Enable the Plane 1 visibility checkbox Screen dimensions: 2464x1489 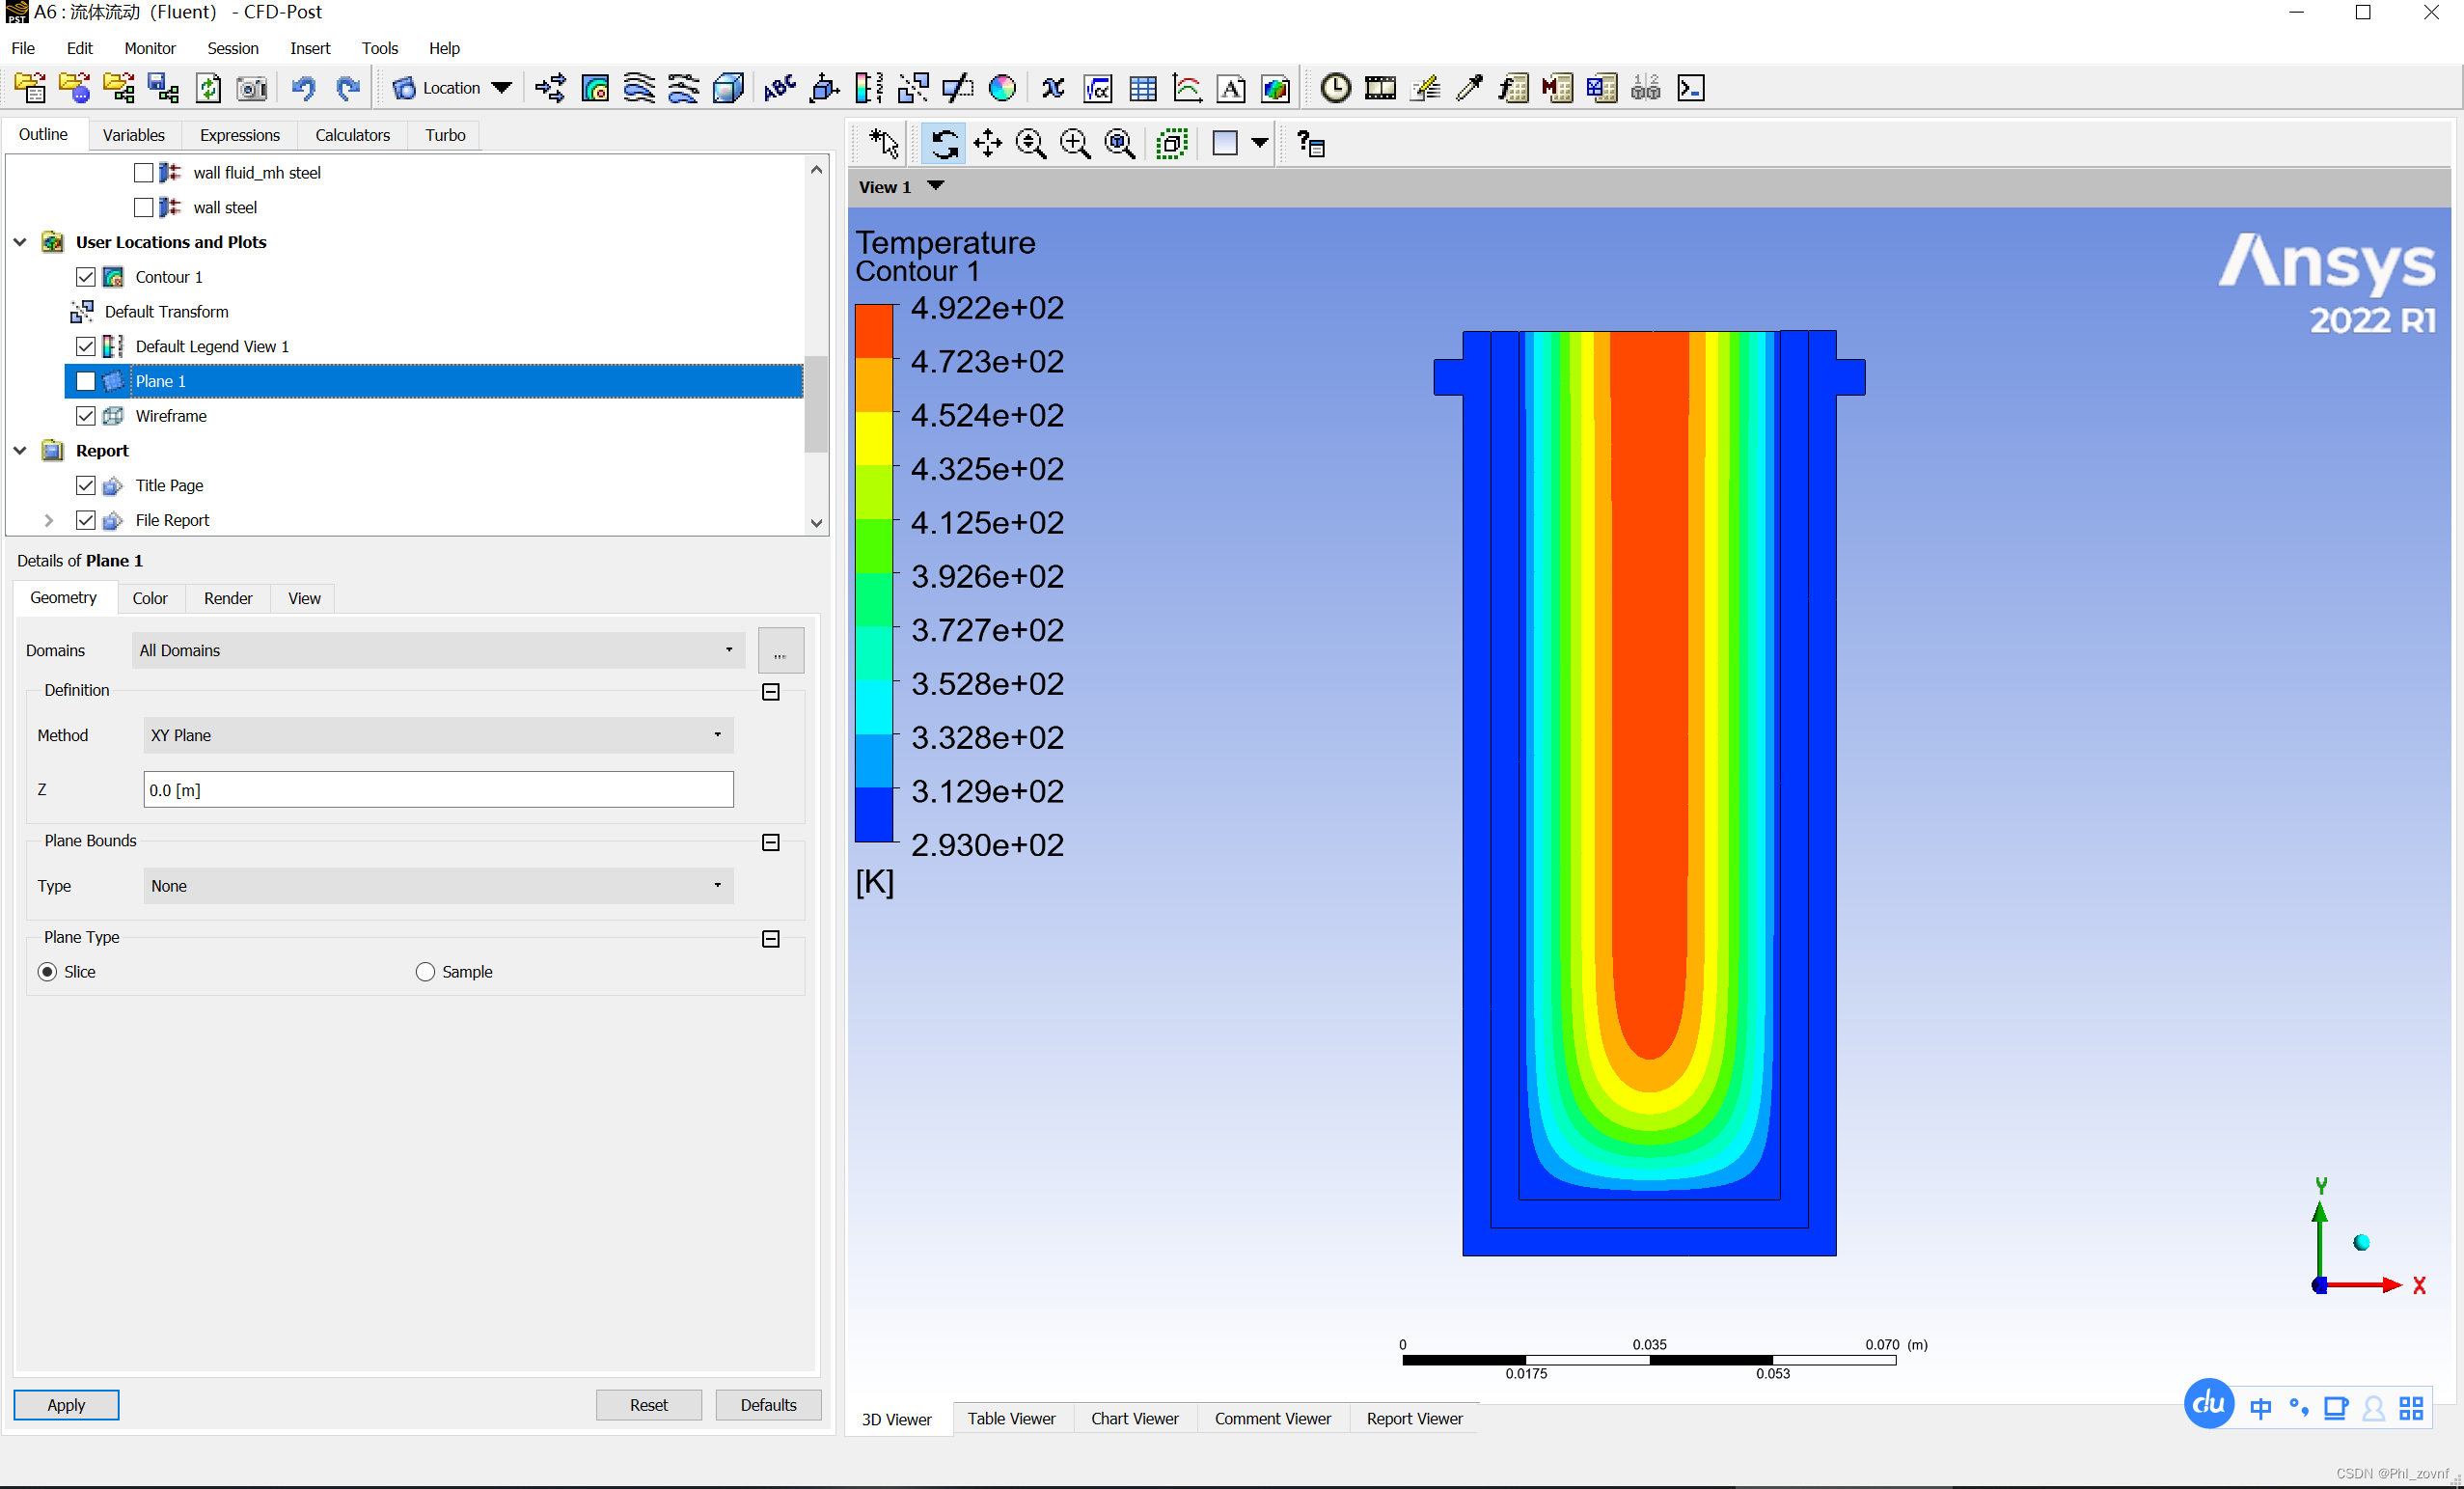point(86,381)
